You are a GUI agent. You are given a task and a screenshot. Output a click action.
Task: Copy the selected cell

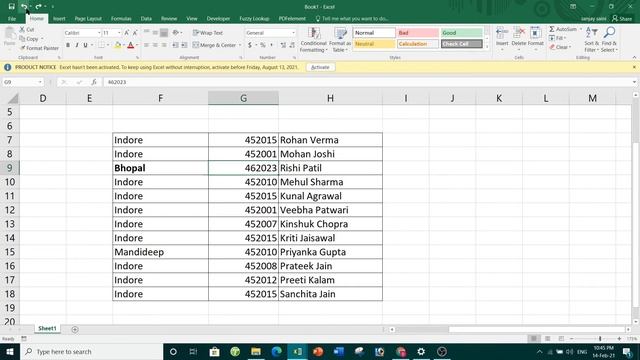(x=29, y=39)
